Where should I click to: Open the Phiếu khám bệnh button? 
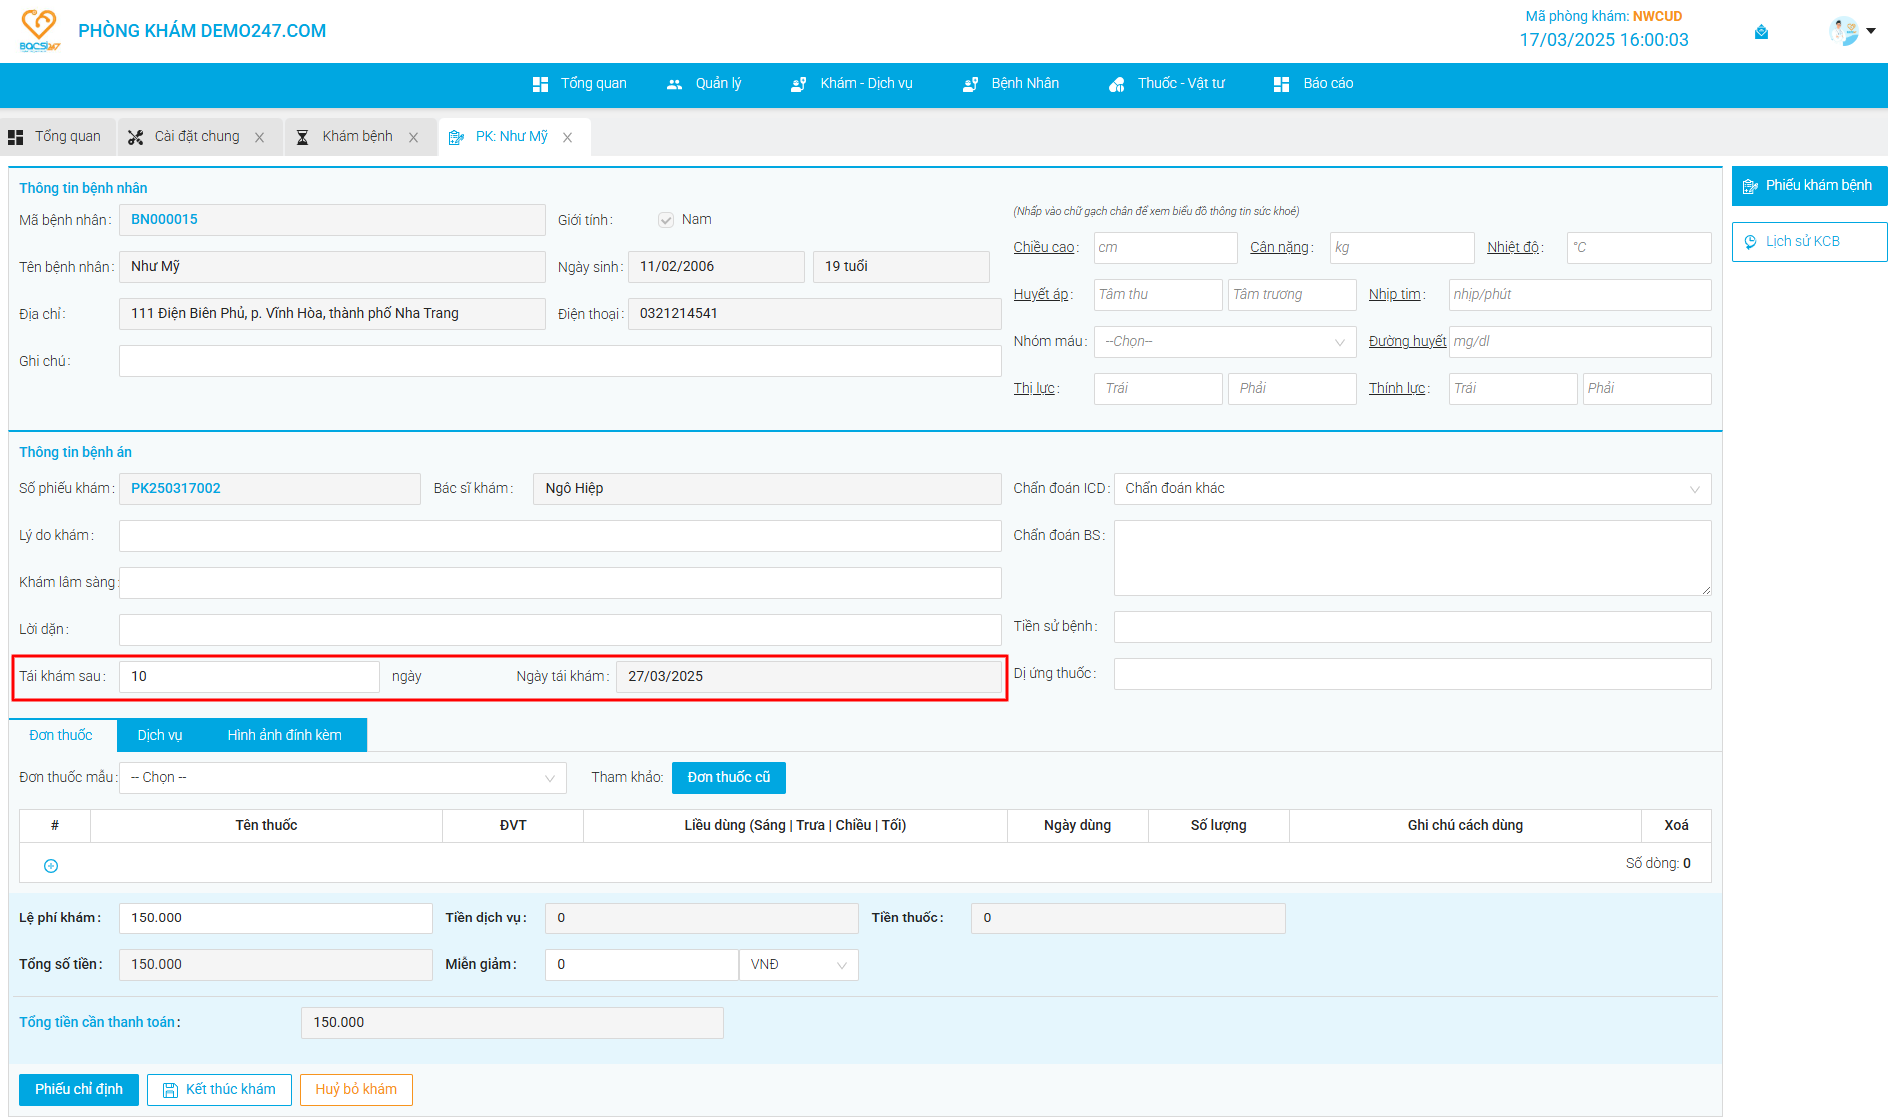pyautogui.click(x=1809, y=186)
